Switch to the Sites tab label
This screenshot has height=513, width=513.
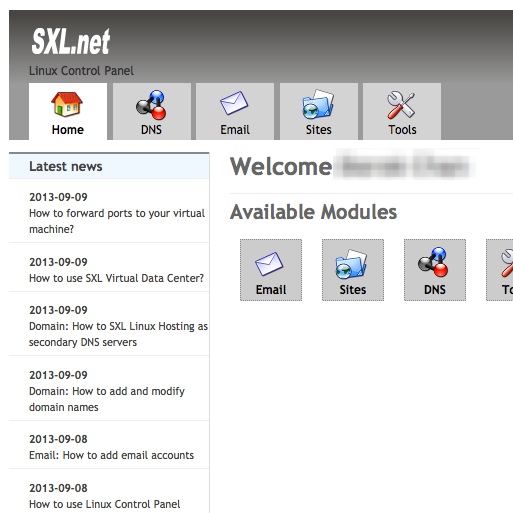(319, 130)
